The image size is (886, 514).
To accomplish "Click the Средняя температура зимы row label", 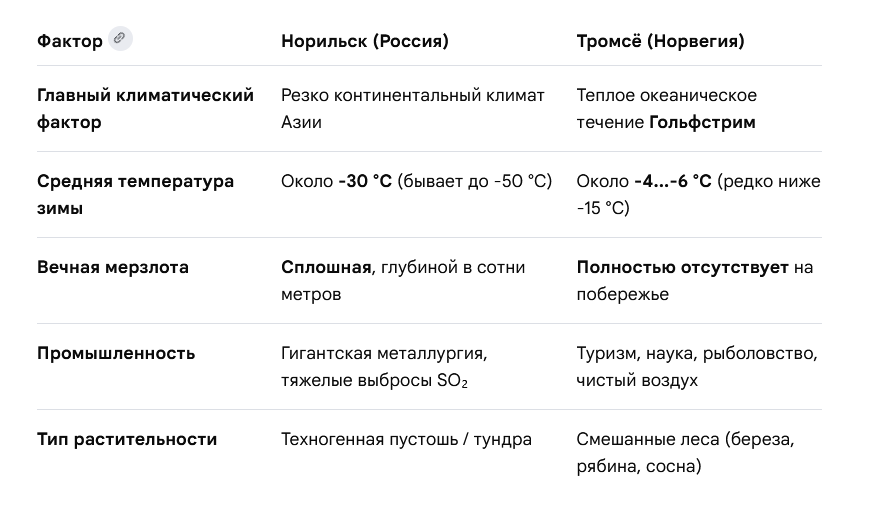I will coord(136,194).
